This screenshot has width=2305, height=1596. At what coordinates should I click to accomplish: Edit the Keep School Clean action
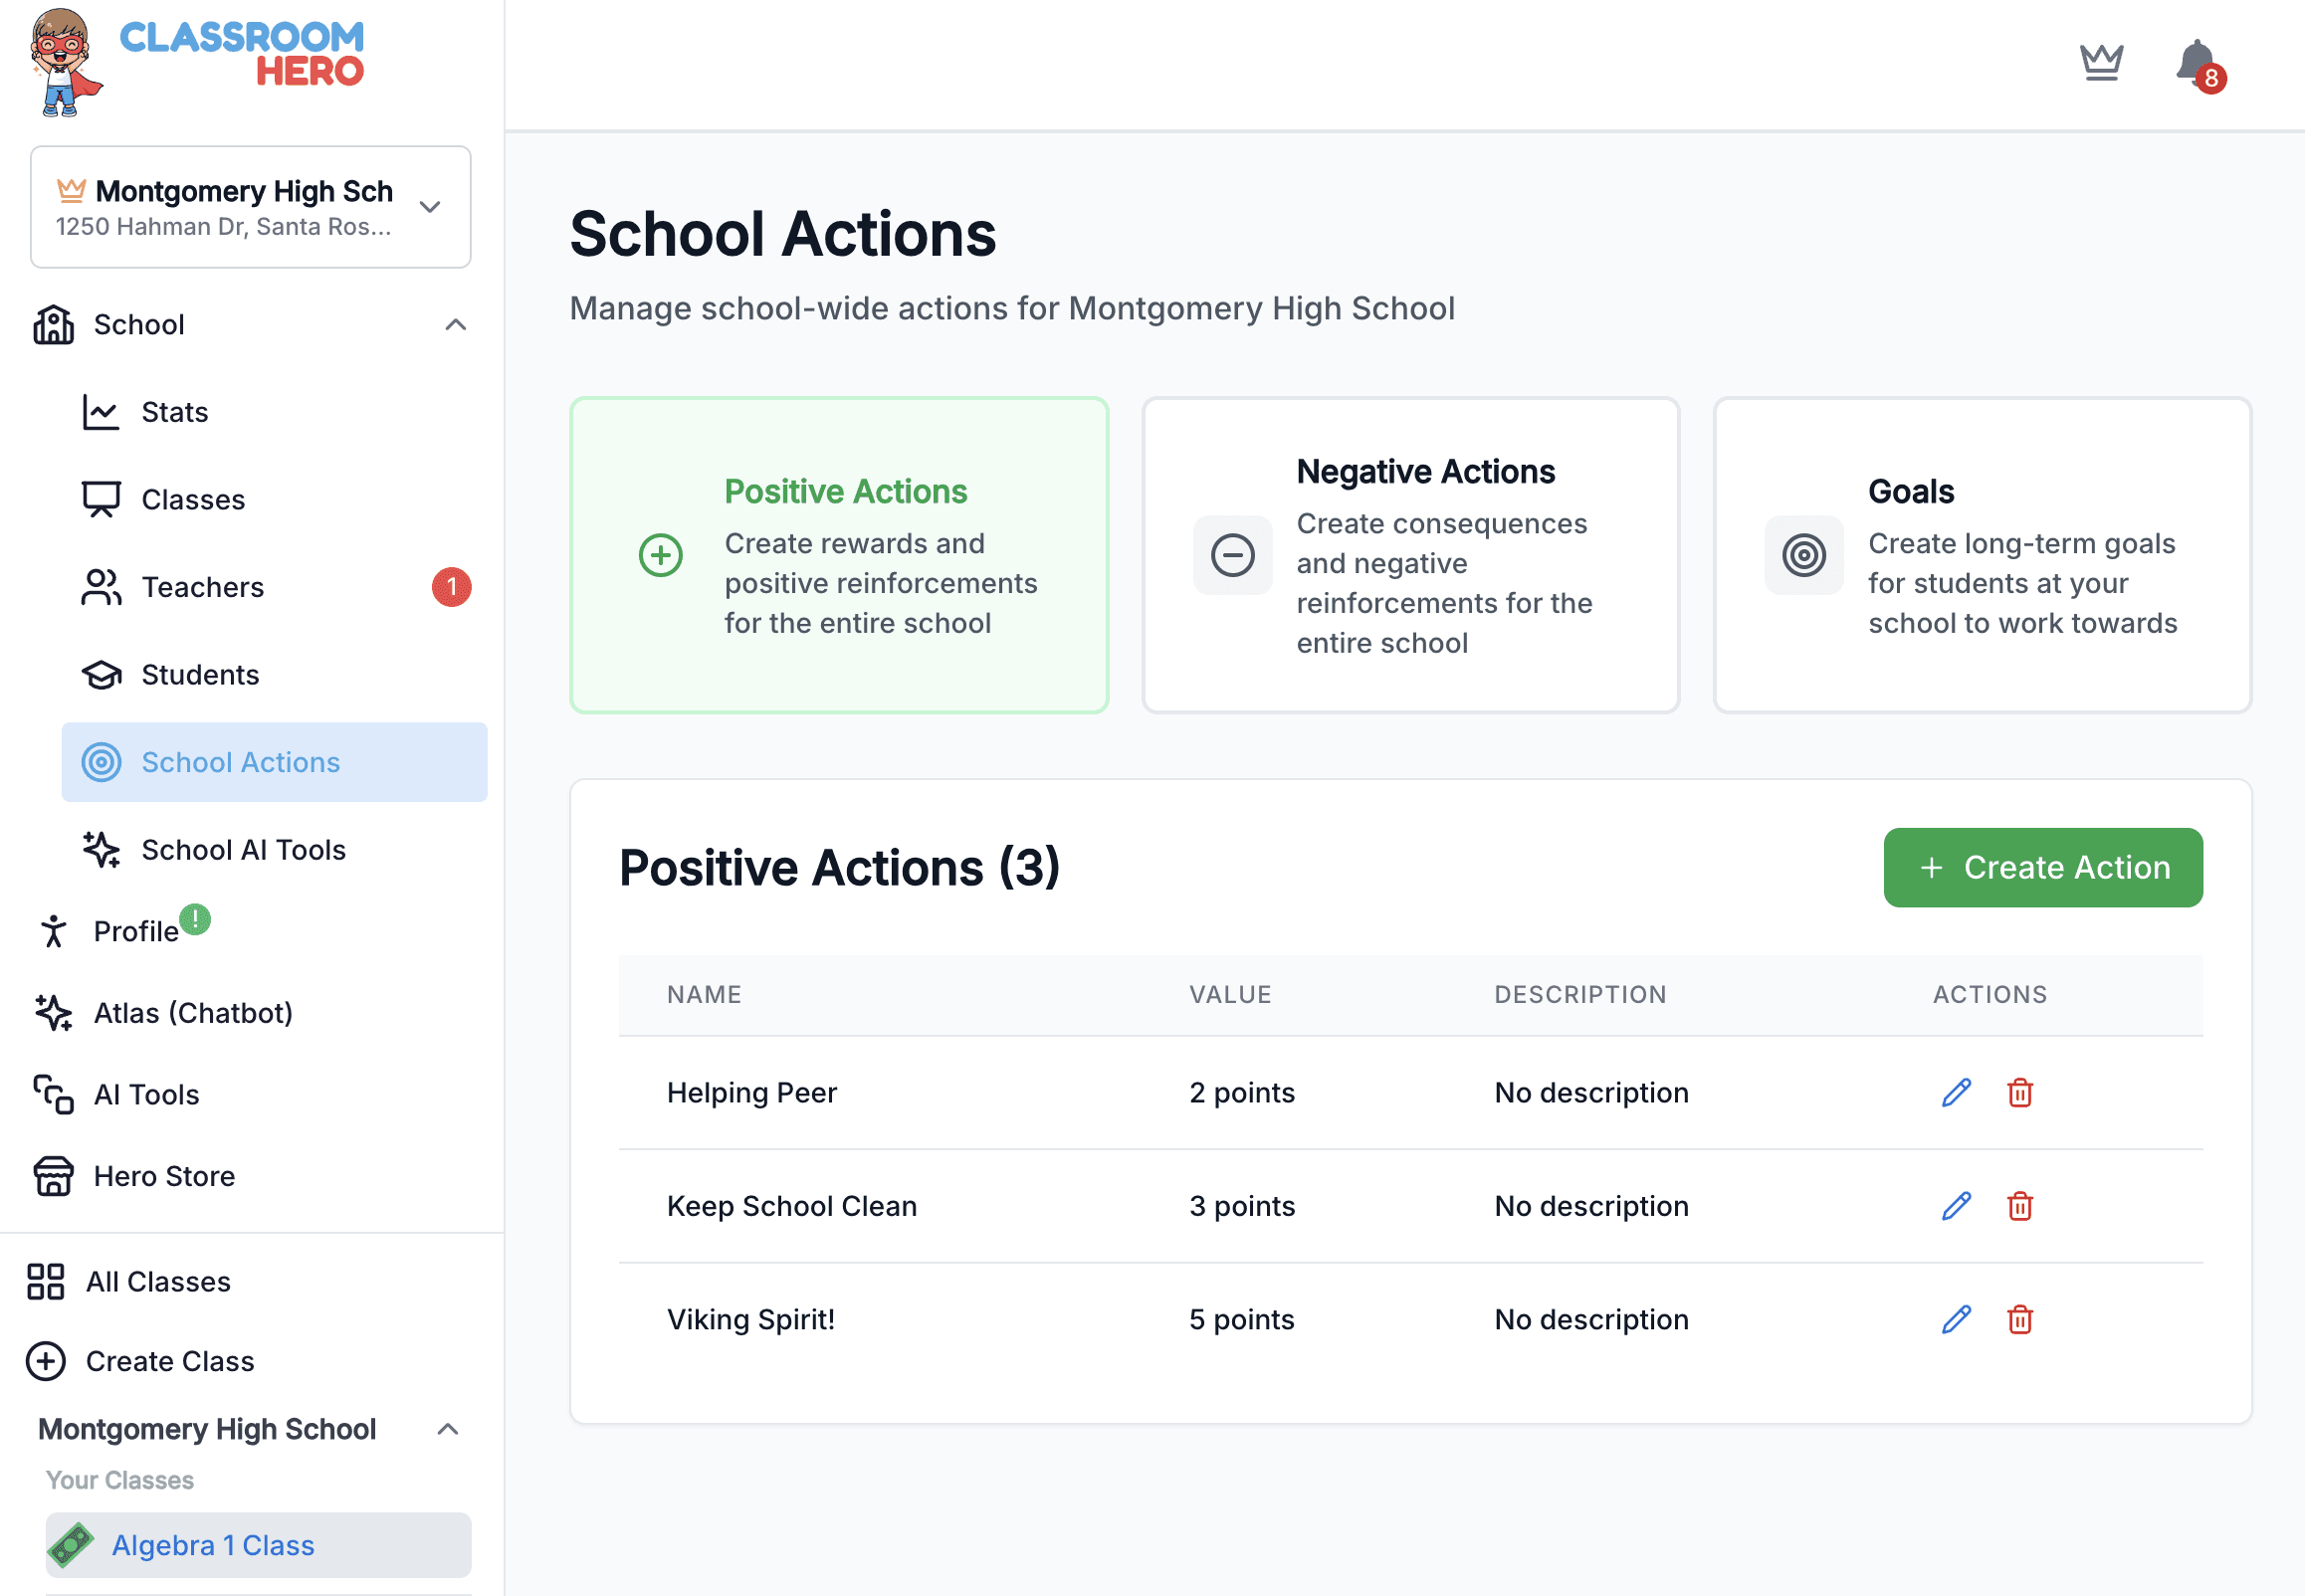click(1955, 1206)
